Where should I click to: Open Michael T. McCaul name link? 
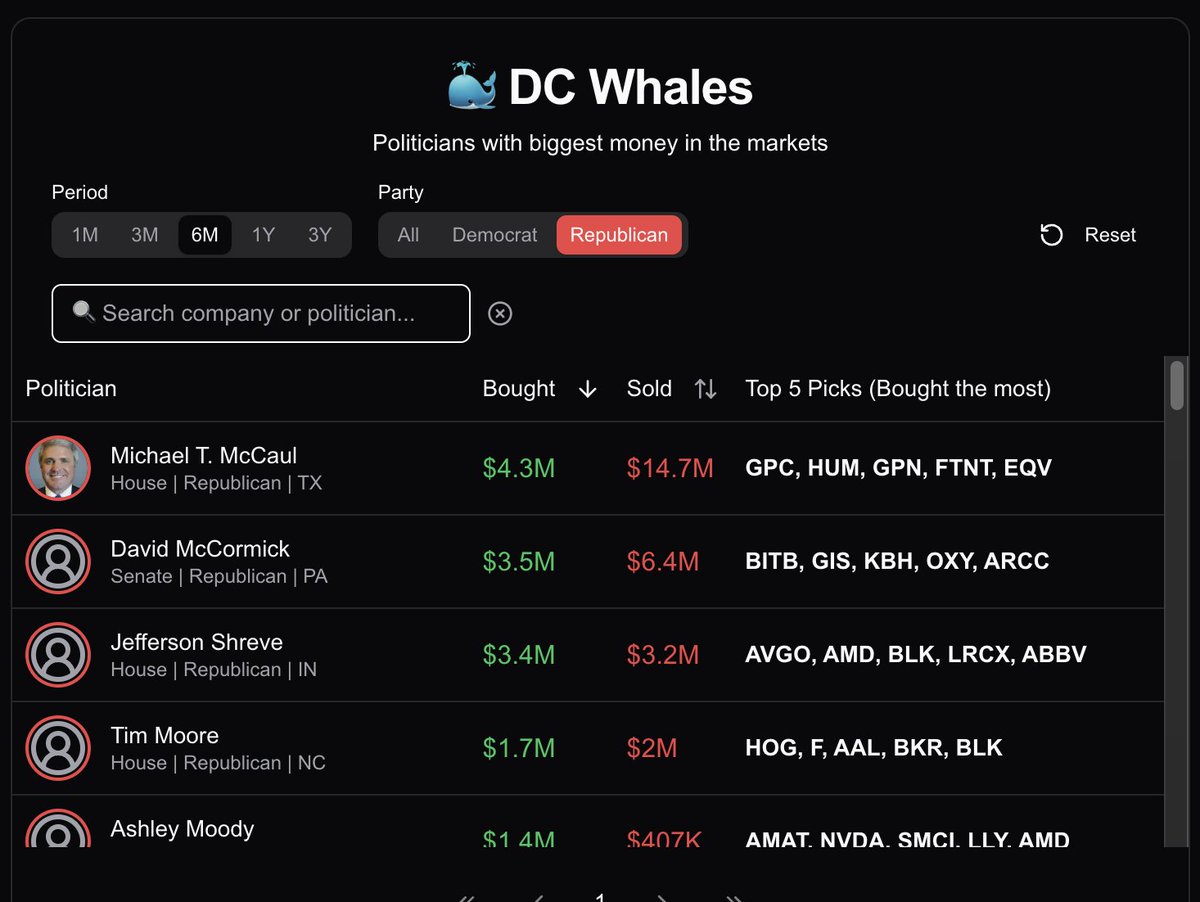[x=204, y=456]
